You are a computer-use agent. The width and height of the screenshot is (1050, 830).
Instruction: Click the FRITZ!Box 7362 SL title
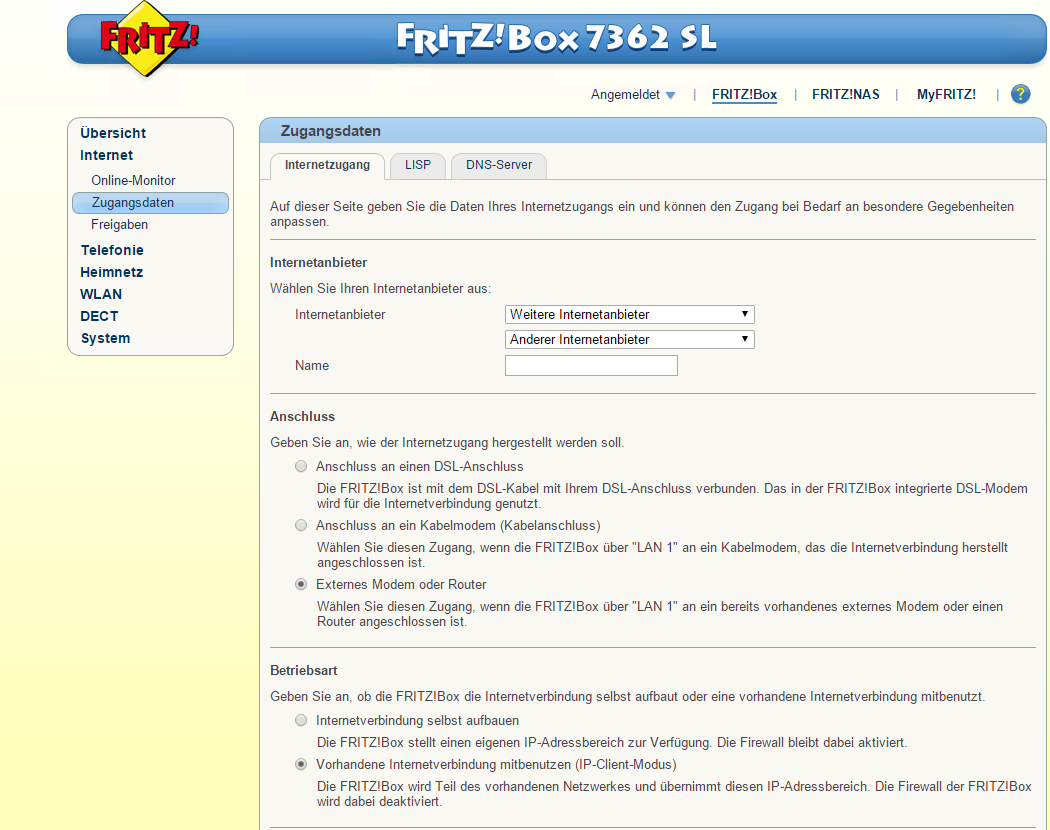557,38
